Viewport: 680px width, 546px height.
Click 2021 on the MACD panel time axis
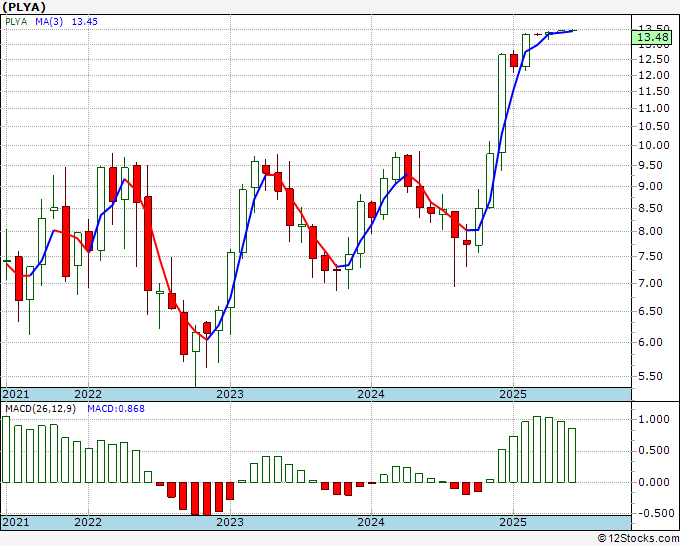[x=16, y=522]
